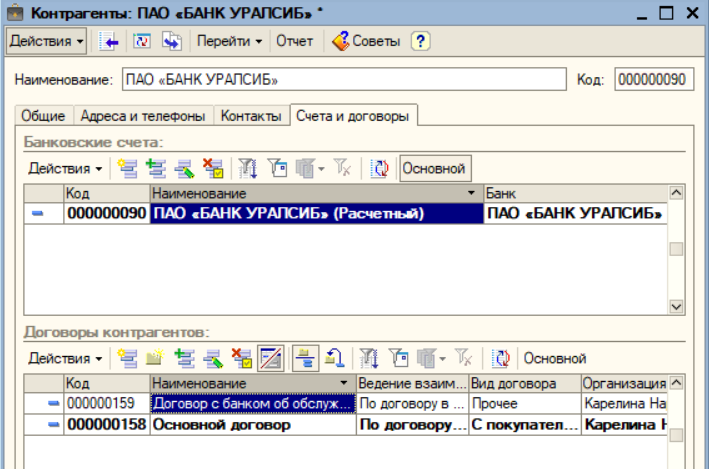Add a new bank account with the Add icon
Image resolution: width=709 pixels, height=469 pixels.
pos(127,168)
